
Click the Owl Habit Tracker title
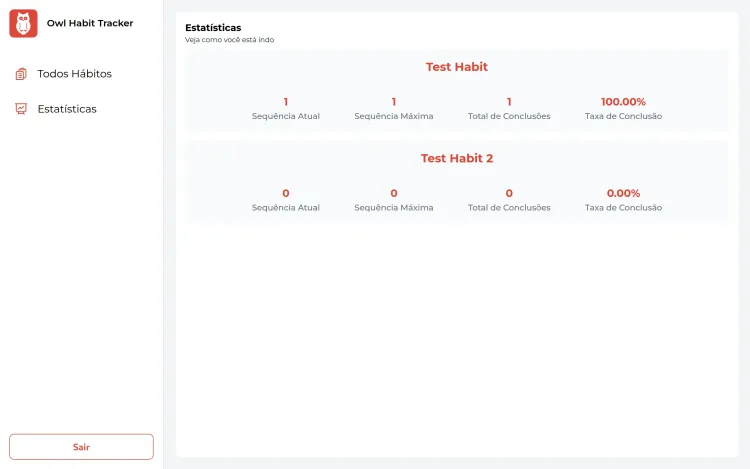[x=90, y=23]
